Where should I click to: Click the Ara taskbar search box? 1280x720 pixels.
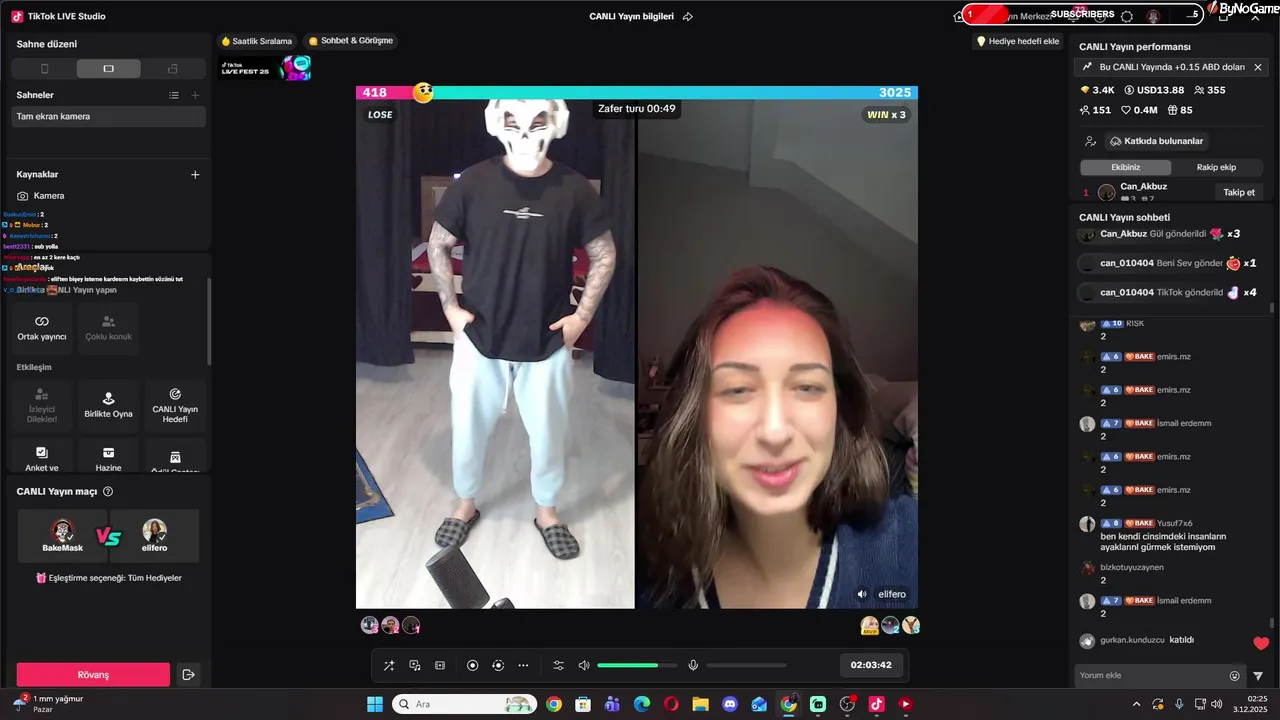465,704
